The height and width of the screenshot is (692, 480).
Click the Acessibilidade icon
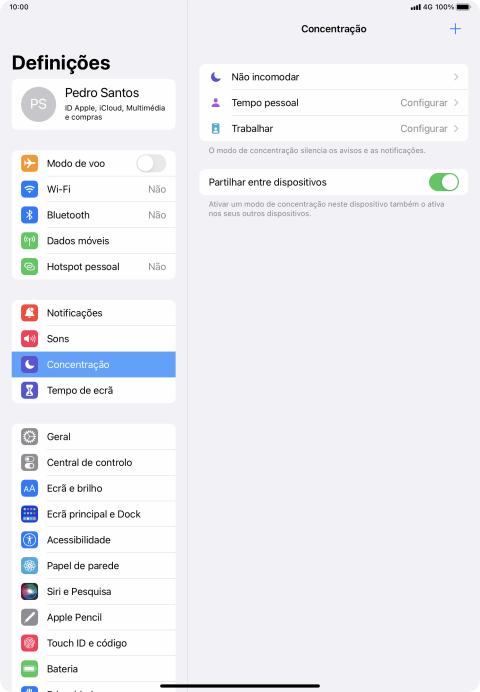(30, 540)
